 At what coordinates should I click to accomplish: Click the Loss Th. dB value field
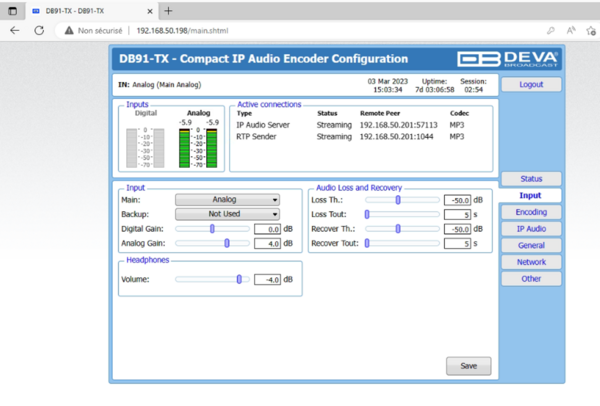coord(457,200)
